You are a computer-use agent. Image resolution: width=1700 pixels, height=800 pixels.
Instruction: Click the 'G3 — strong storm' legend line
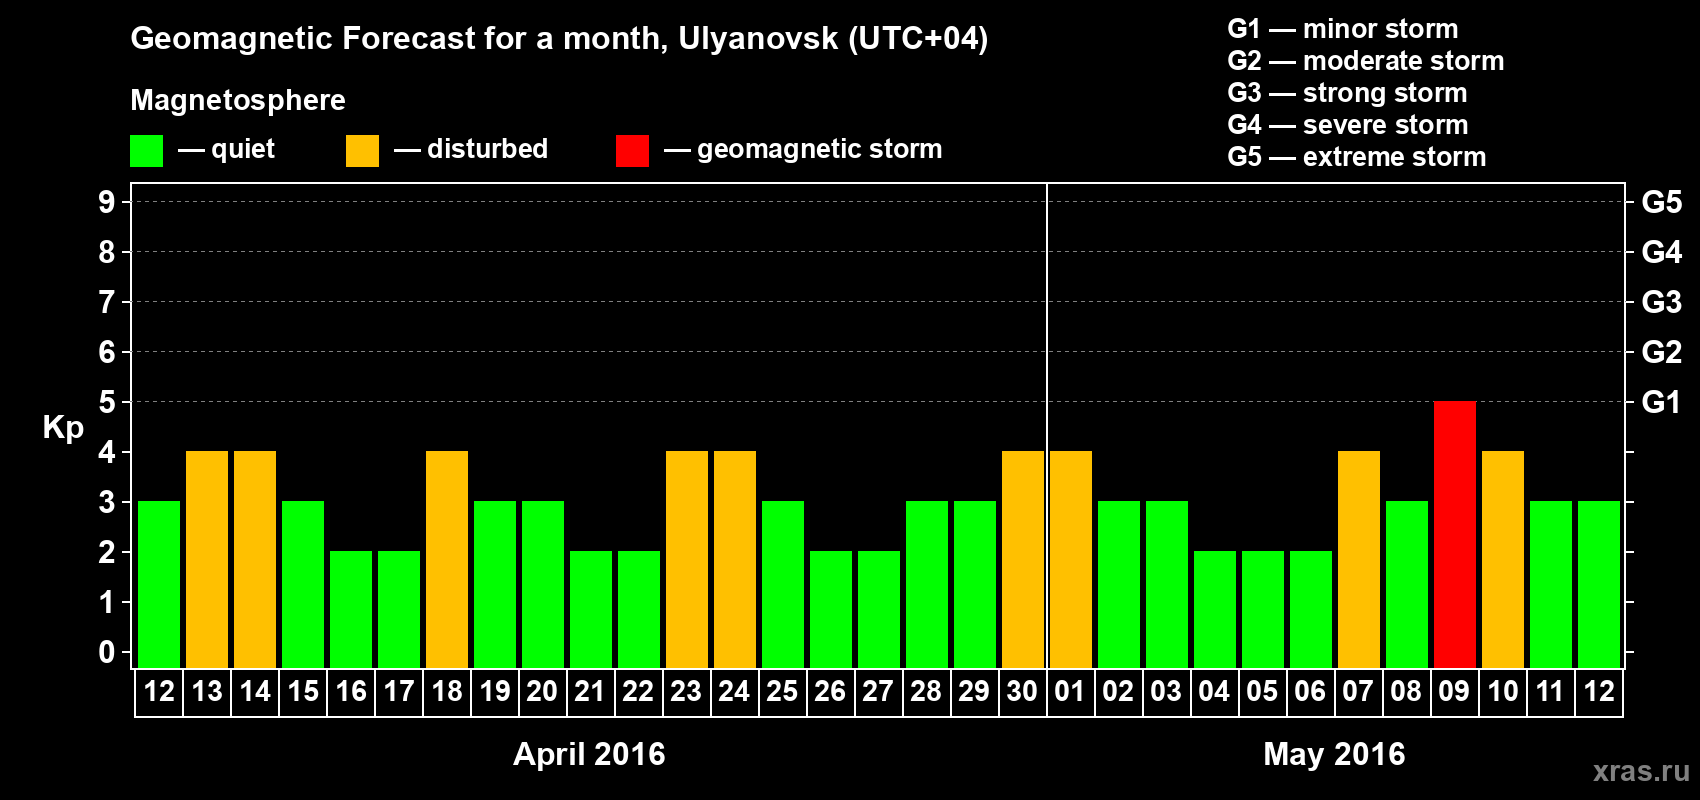click(1347, 93)
